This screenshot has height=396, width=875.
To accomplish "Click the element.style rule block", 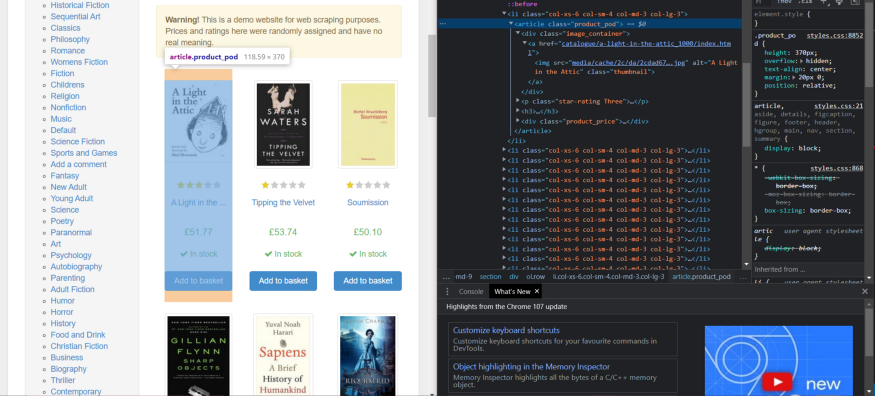I will (x=809, y=18).
